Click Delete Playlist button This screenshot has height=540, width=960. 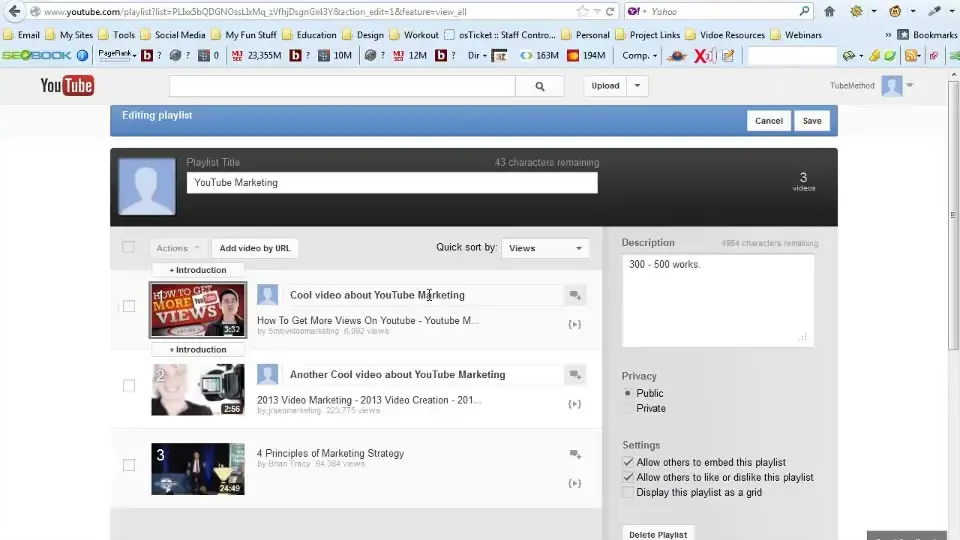point(658,534)
